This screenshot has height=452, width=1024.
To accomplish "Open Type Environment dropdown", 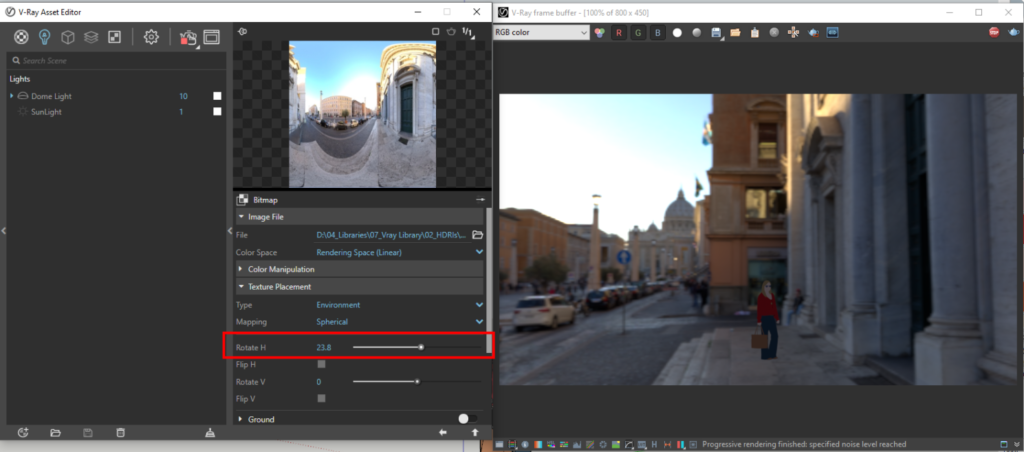I will [x=400, y=305].
